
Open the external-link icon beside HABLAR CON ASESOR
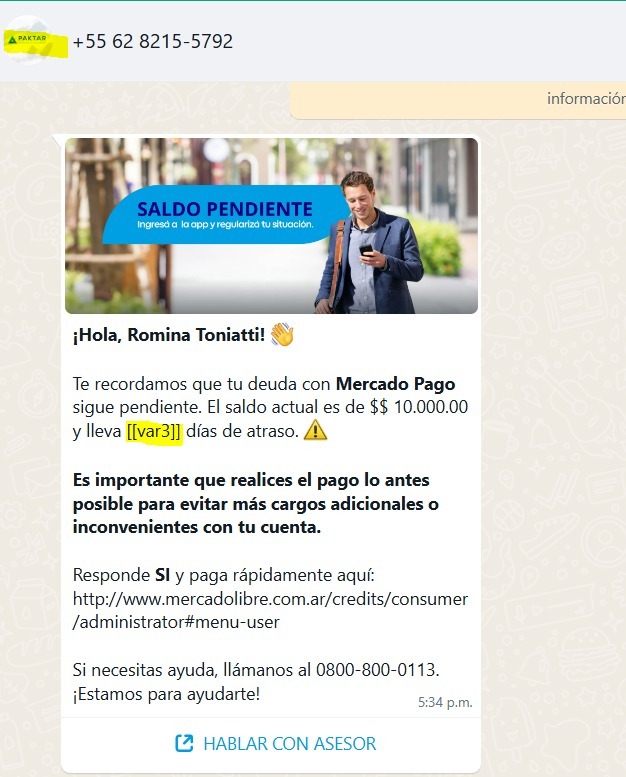click(184, 743)
